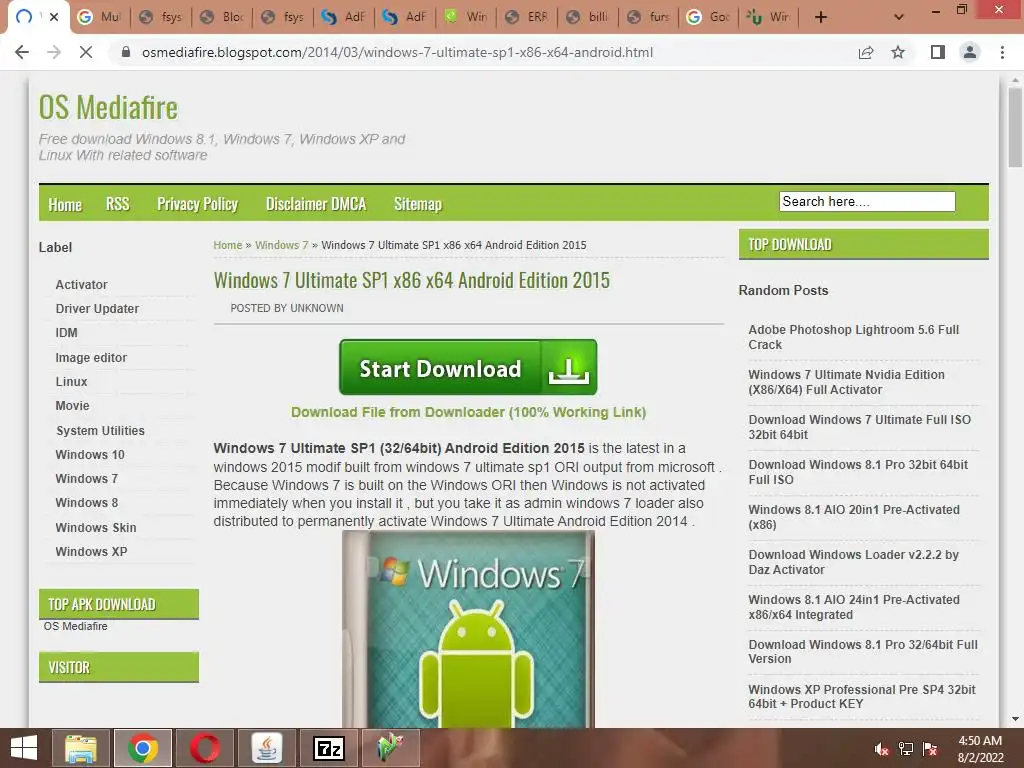This screenshot has height=768, width=1024.
Task: Open the Sitemap page
Action: click(x=417, y=204)
